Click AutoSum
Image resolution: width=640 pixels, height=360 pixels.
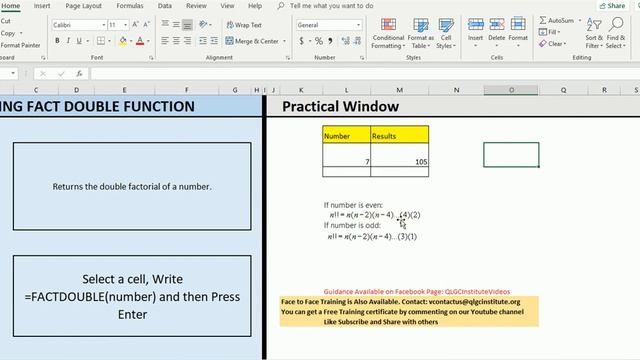557,20
